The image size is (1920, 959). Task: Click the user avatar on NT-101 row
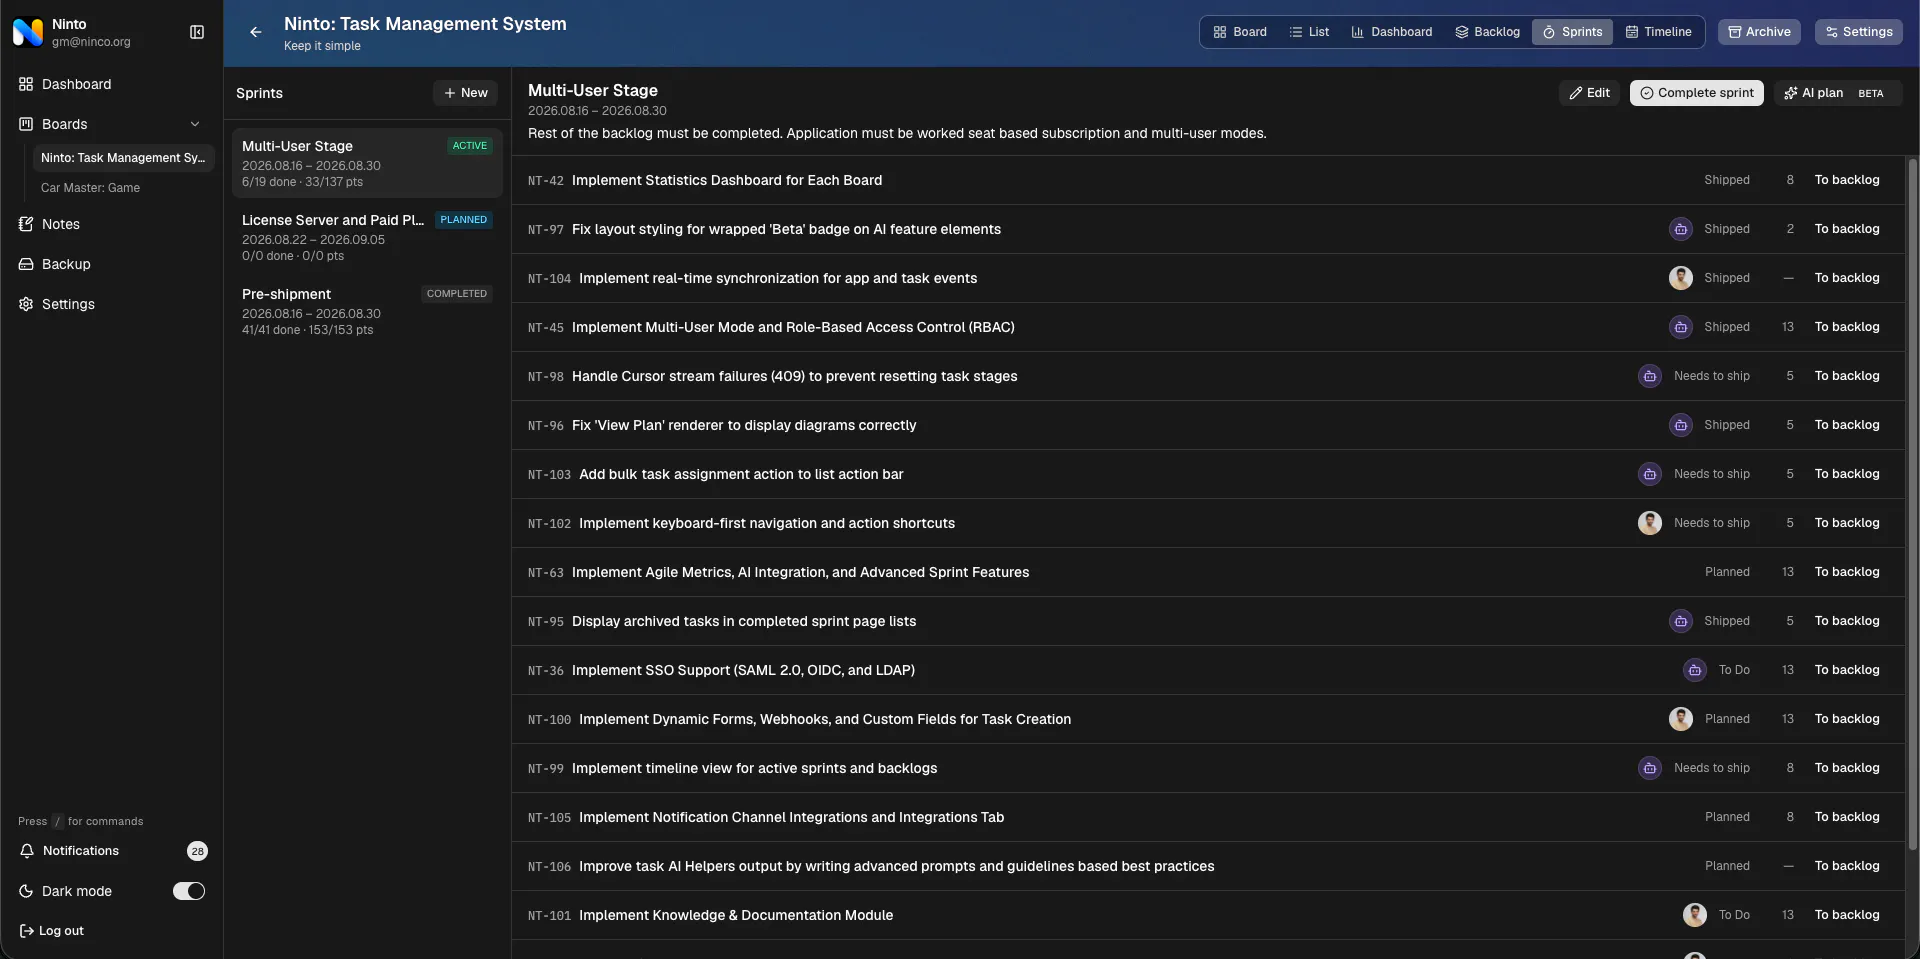[x=1695, y=915]
